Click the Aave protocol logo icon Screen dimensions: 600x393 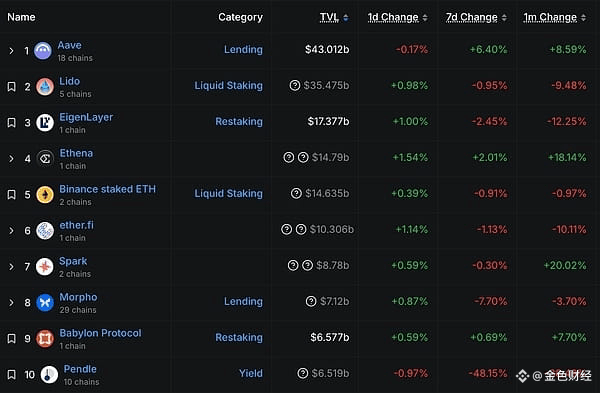(x=43, y=51)
